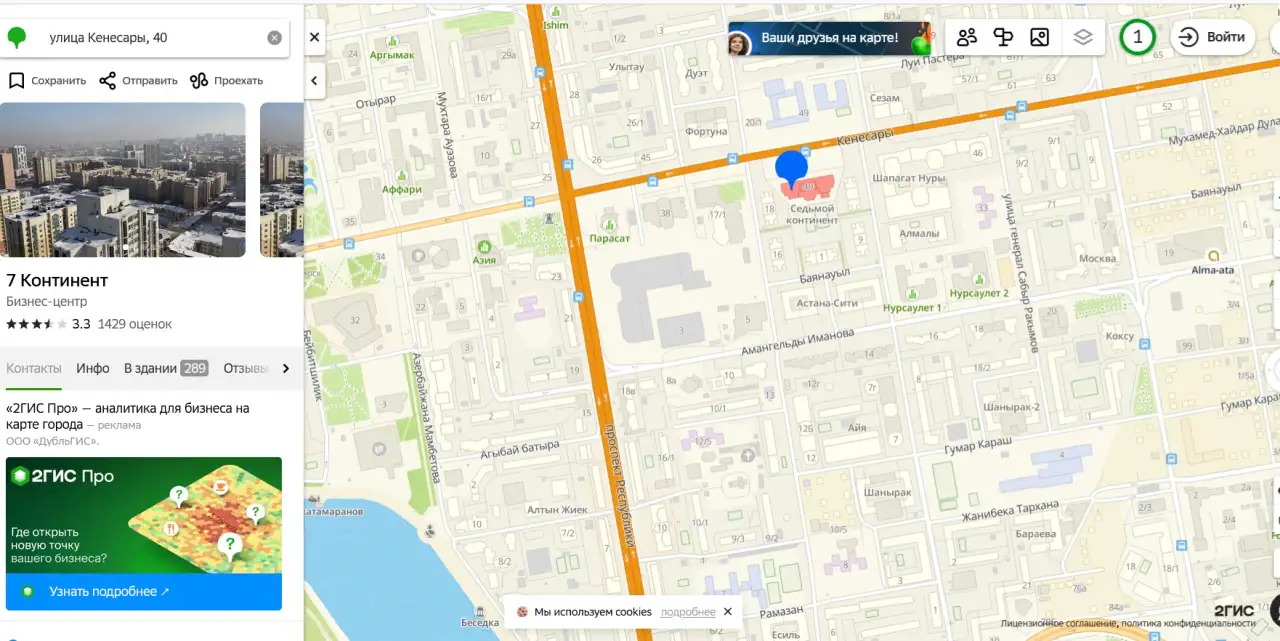
Task: Switch to the Инфо tab
Action: point(93,368)
